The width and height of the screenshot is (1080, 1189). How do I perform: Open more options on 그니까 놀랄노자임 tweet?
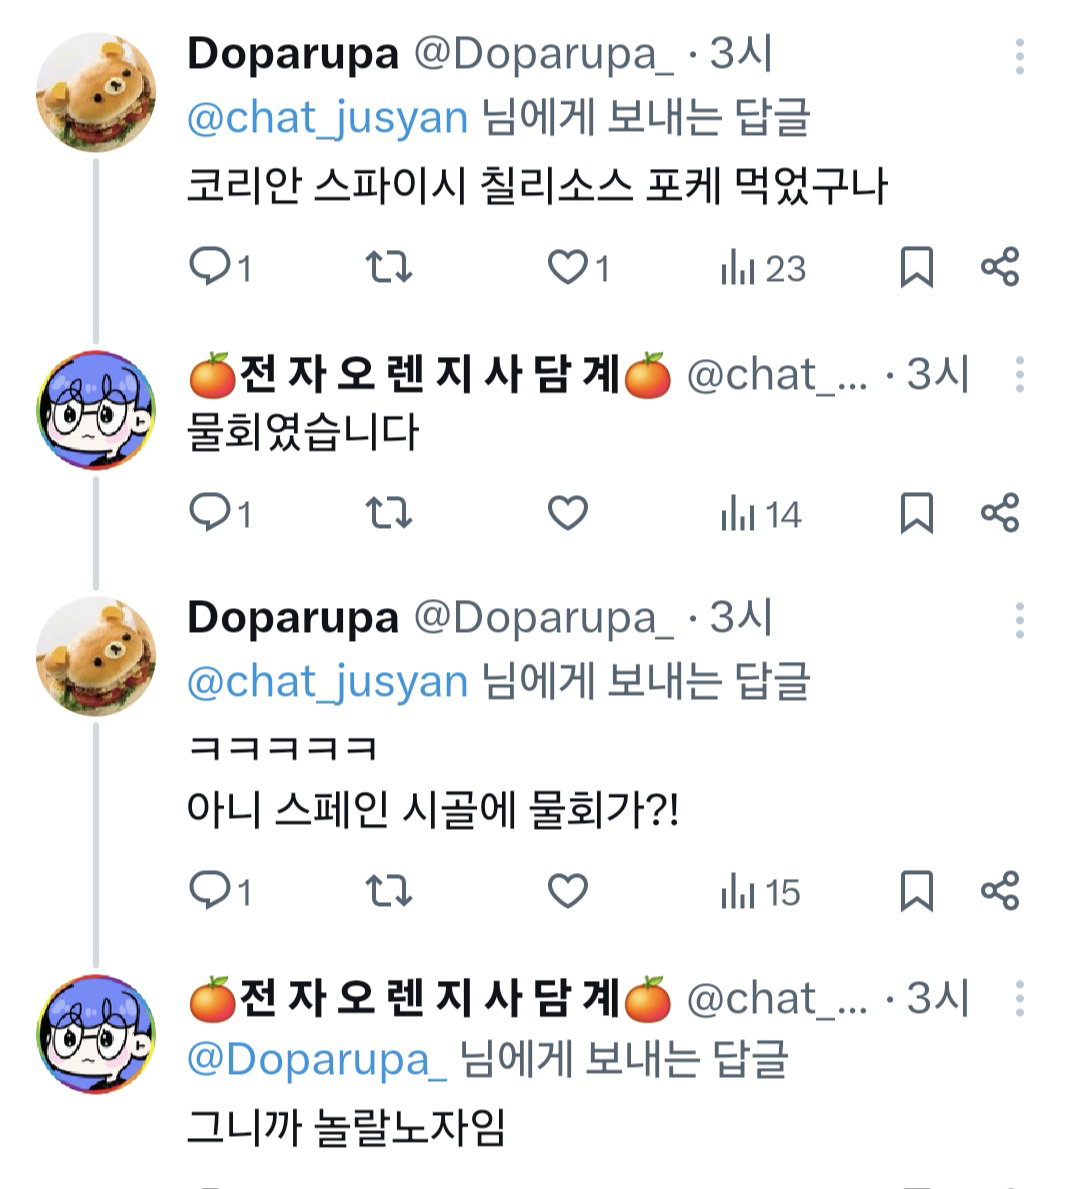click(1020, 998)
